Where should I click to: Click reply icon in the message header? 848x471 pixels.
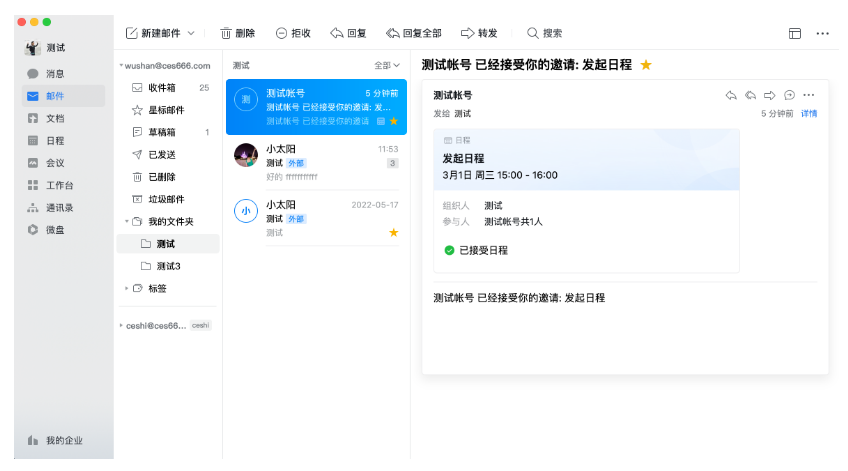click(731, 95)
